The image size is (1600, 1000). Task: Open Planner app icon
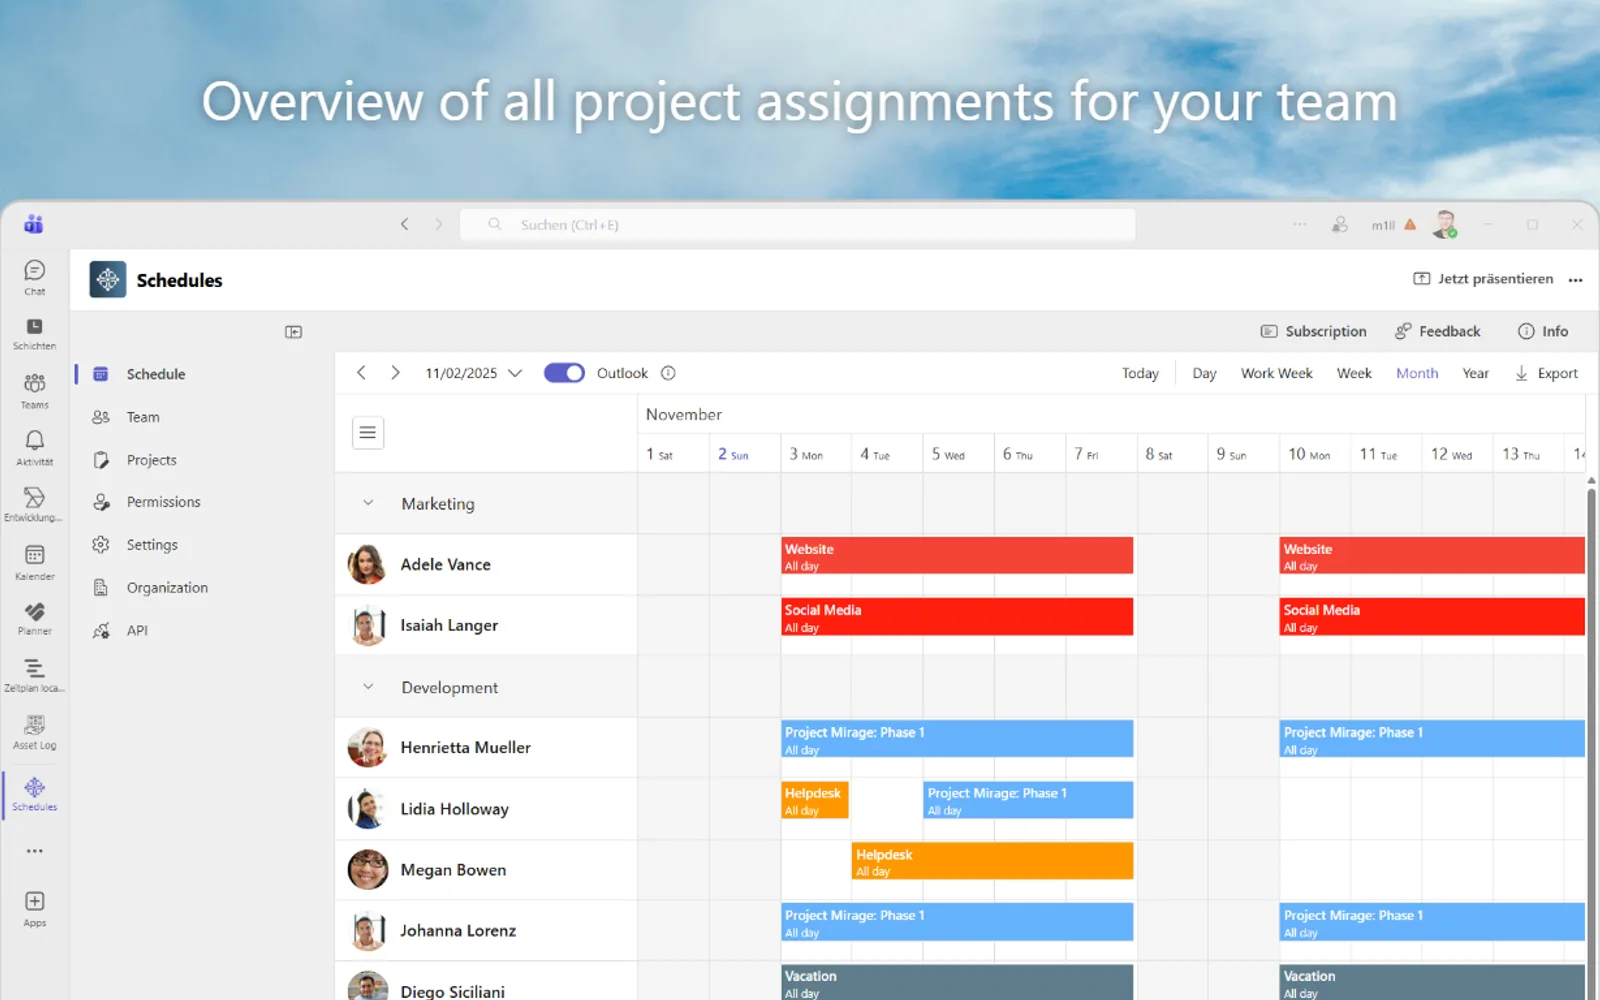click(34, 617)
